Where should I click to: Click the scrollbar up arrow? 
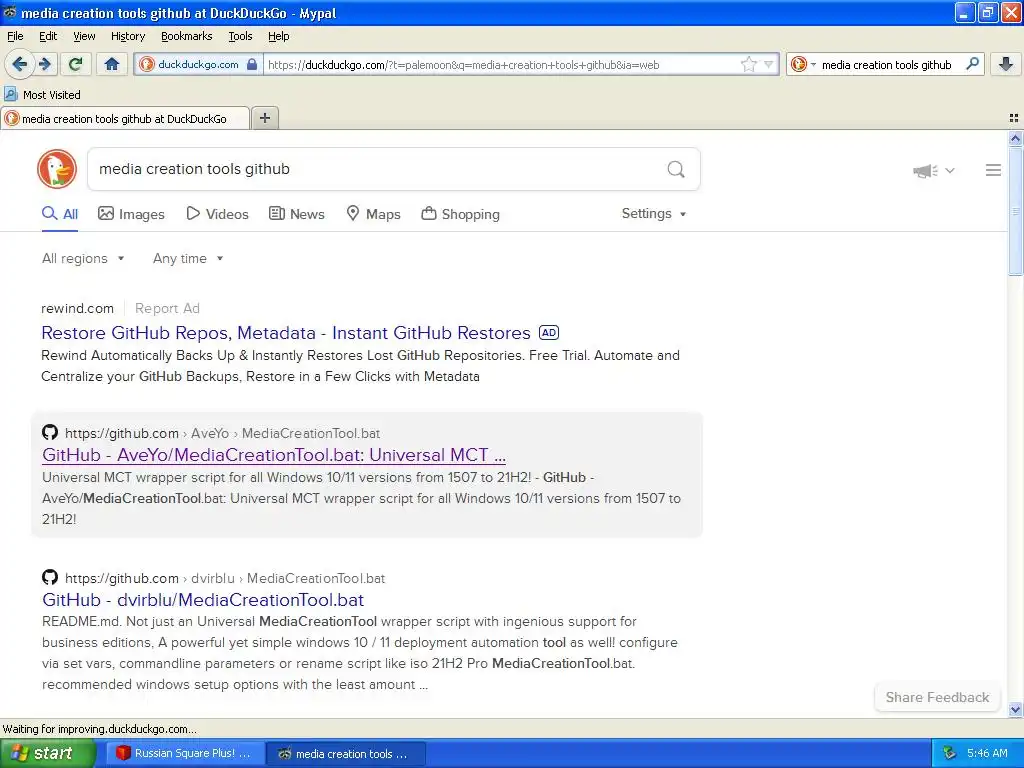pyautogui.click(x=1015, y=138)
